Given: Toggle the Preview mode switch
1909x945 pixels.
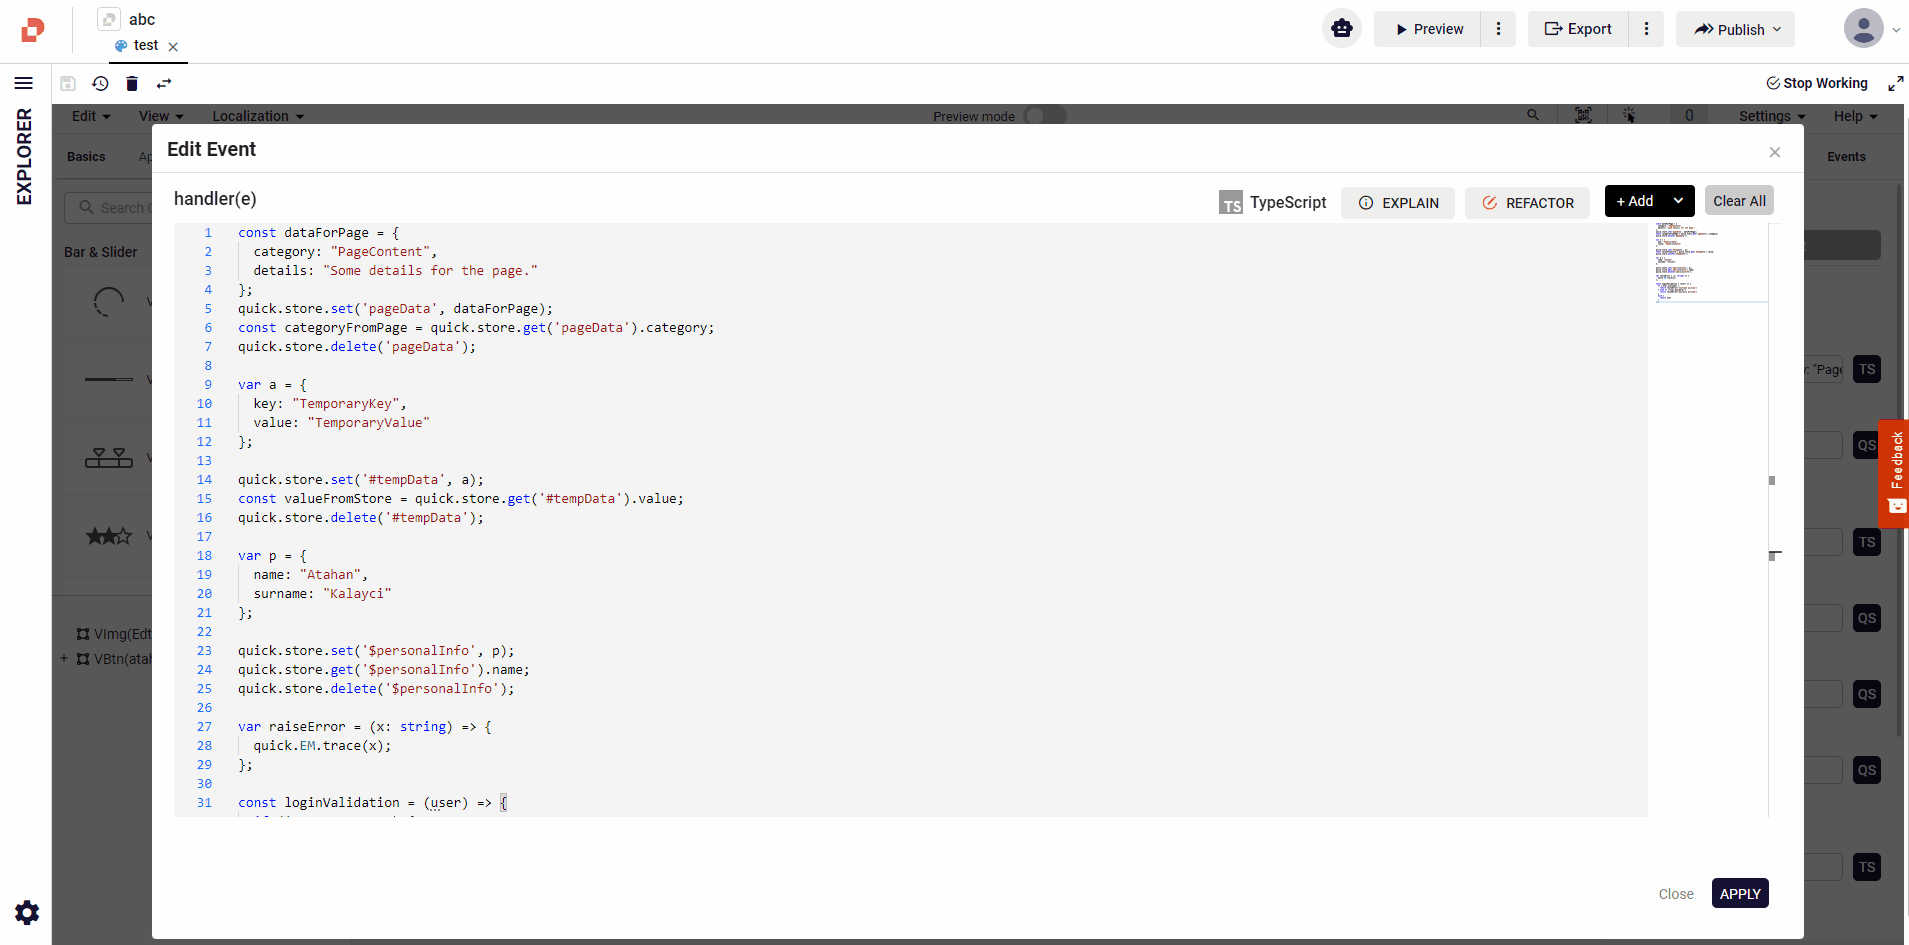Looking at the screenshot, I should pyautogui.click(x=1045, y=116).
